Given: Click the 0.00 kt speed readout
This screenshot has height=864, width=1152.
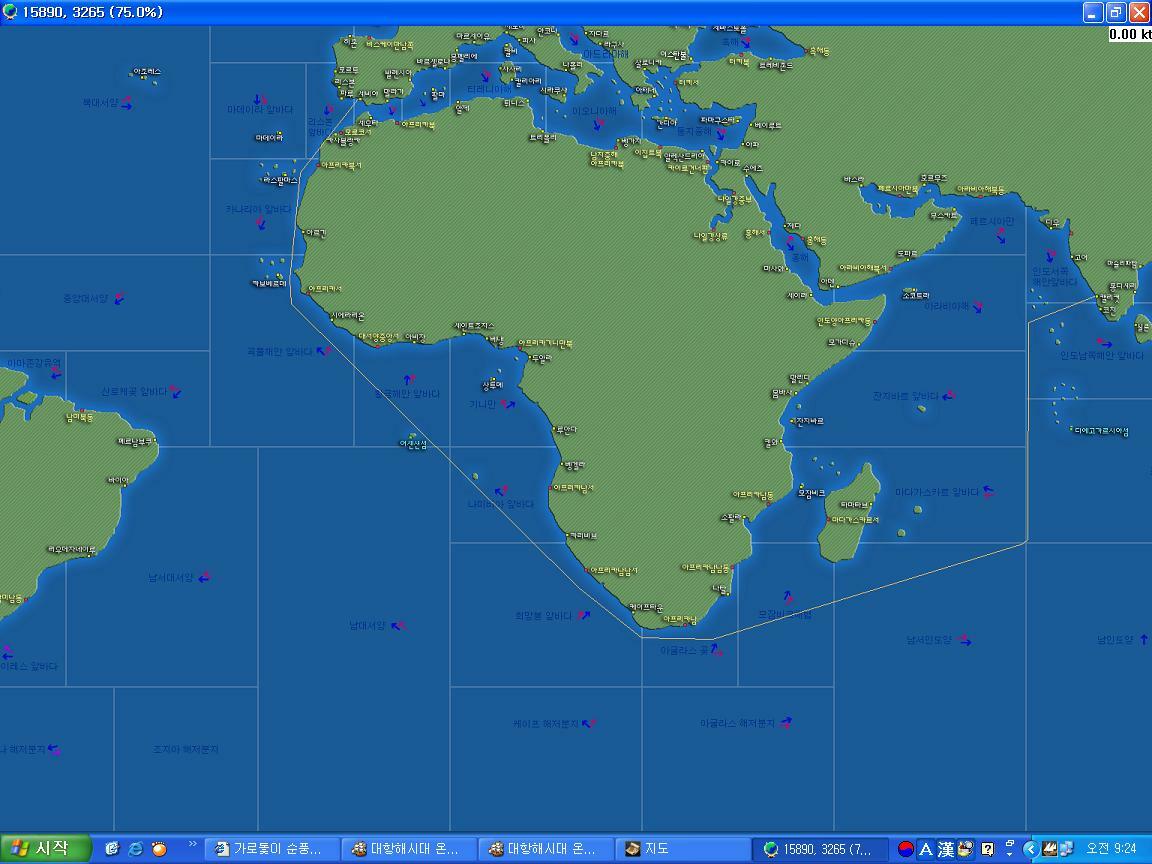Looking at the screenshot, I should [x=1129, y=34].
